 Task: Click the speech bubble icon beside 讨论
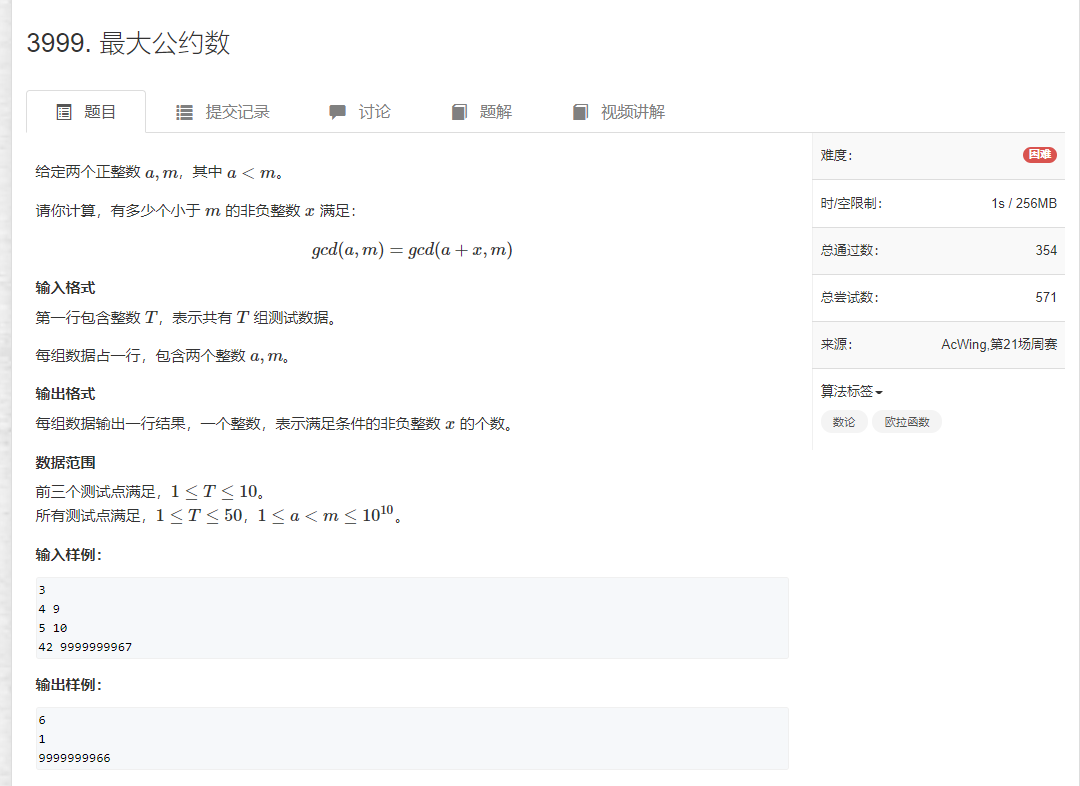(339, 112)
